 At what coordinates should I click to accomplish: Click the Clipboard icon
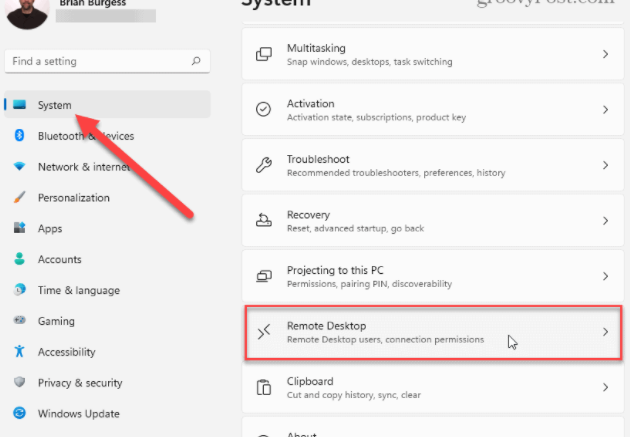tap(264, 387)
